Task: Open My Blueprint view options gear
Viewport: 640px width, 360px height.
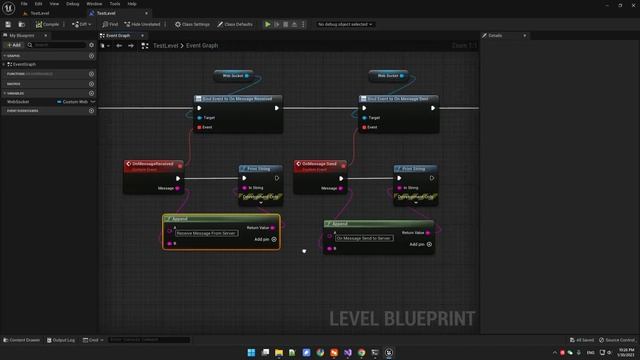Action: pos(91,45)
